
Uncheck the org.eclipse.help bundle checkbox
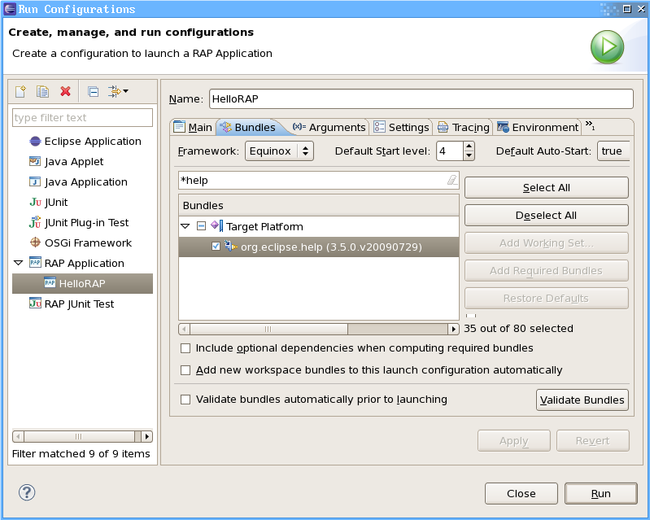tap(216, 247)
